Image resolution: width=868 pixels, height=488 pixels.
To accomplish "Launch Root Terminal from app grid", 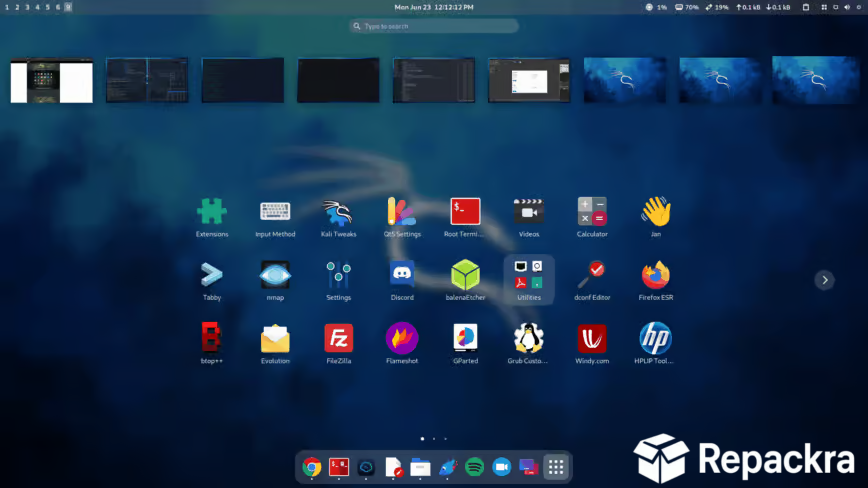I will 465,217.
